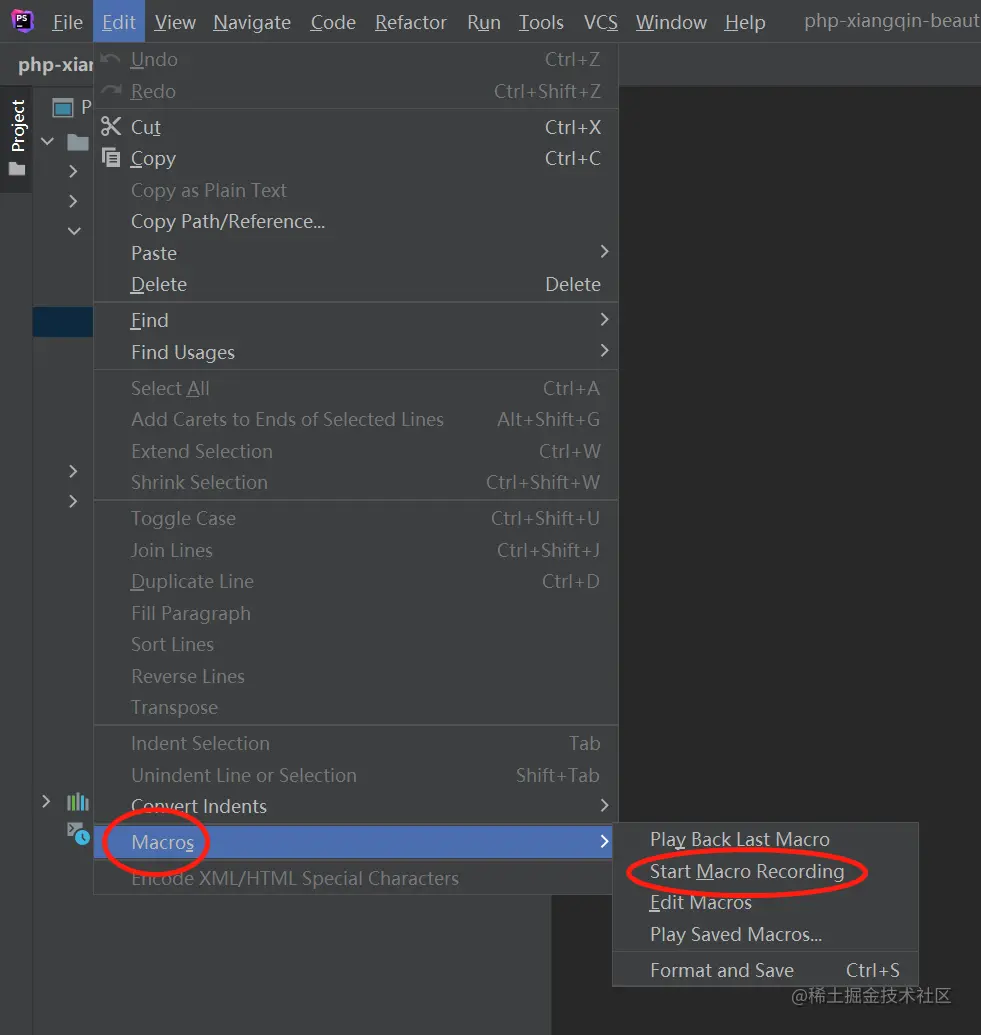981x1035 pixels.
Task: Choose Copy from the Edit menu
Action: tap(356, 158)
